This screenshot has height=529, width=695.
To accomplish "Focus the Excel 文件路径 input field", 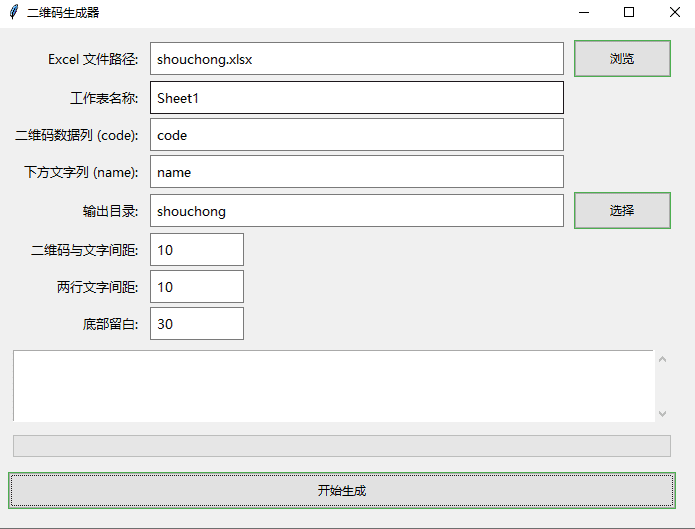I will [x=357, y=59].
